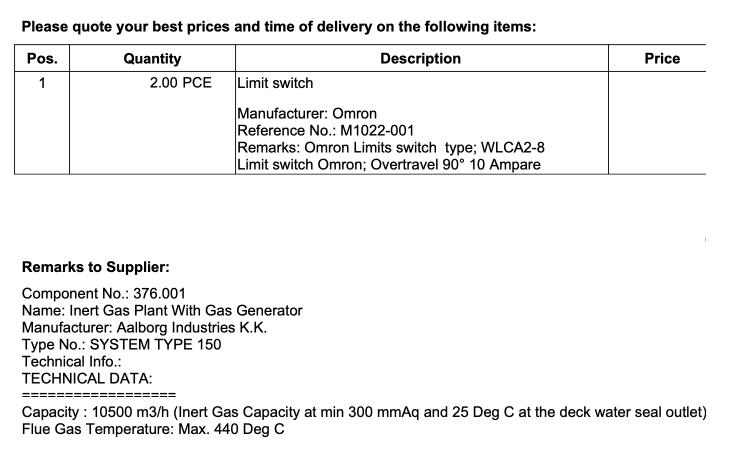732x470 pixels.
Task: Select the Flue Gas Temperature line
Action: tap(153, 430)
